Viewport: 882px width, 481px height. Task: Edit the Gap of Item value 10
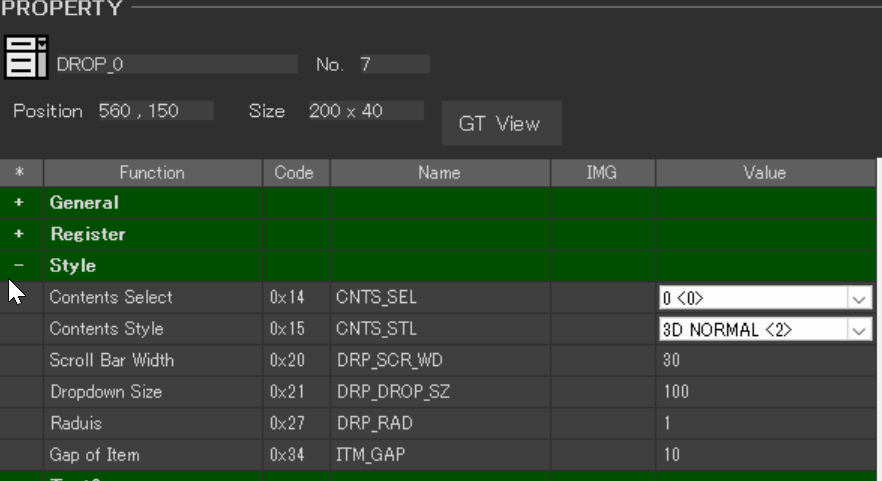(764, 455)
